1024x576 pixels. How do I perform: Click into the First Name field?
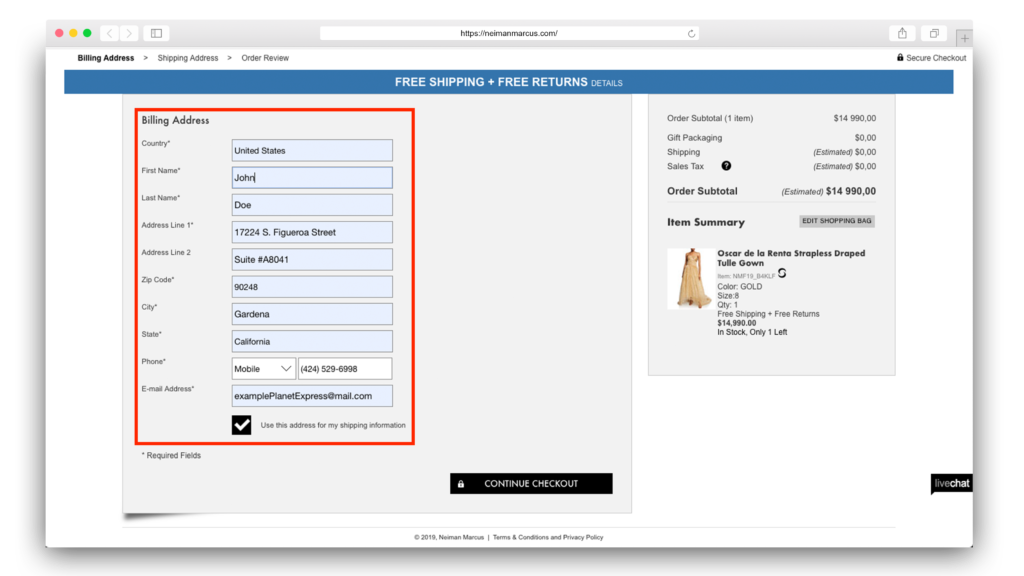312,178
